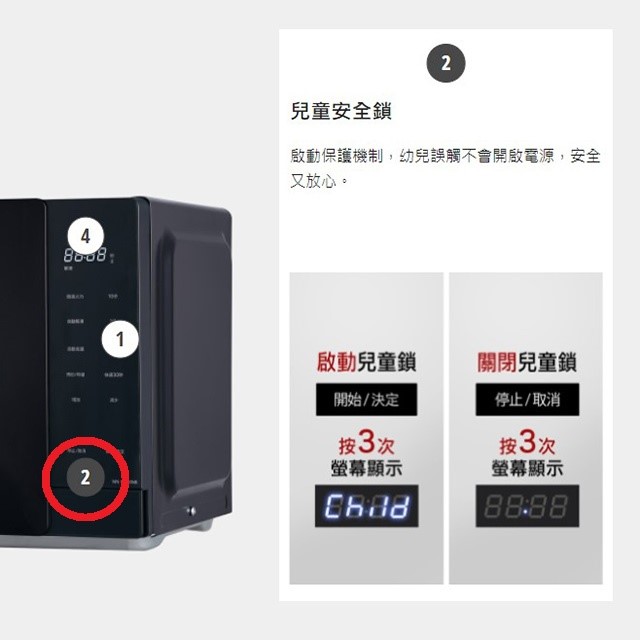Screen dimensions: 640x640
Task: Click the black 開始/決定 label
Action: click(x=366, y=400)
